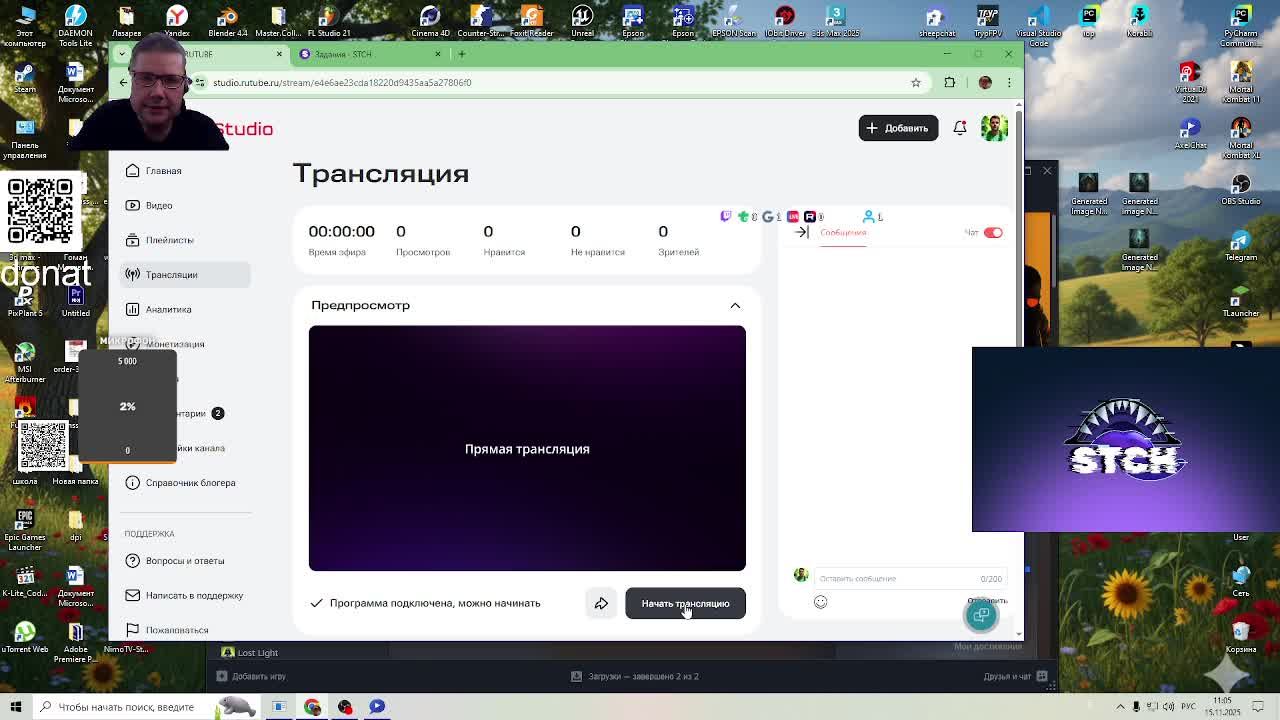Select Трансляции in the sidebar
The height and width of the screenshot is (720, 1280).
coord(185,274)
